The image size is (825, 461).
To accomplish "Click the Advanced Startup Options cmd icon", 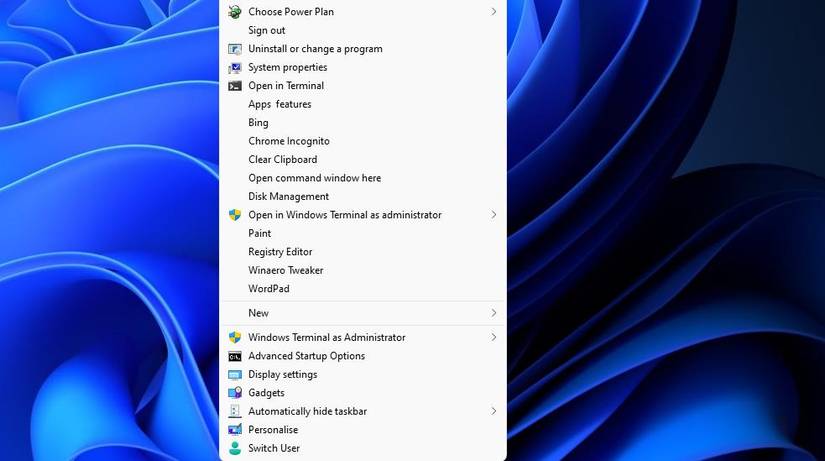I will click(x=235, y=356).
